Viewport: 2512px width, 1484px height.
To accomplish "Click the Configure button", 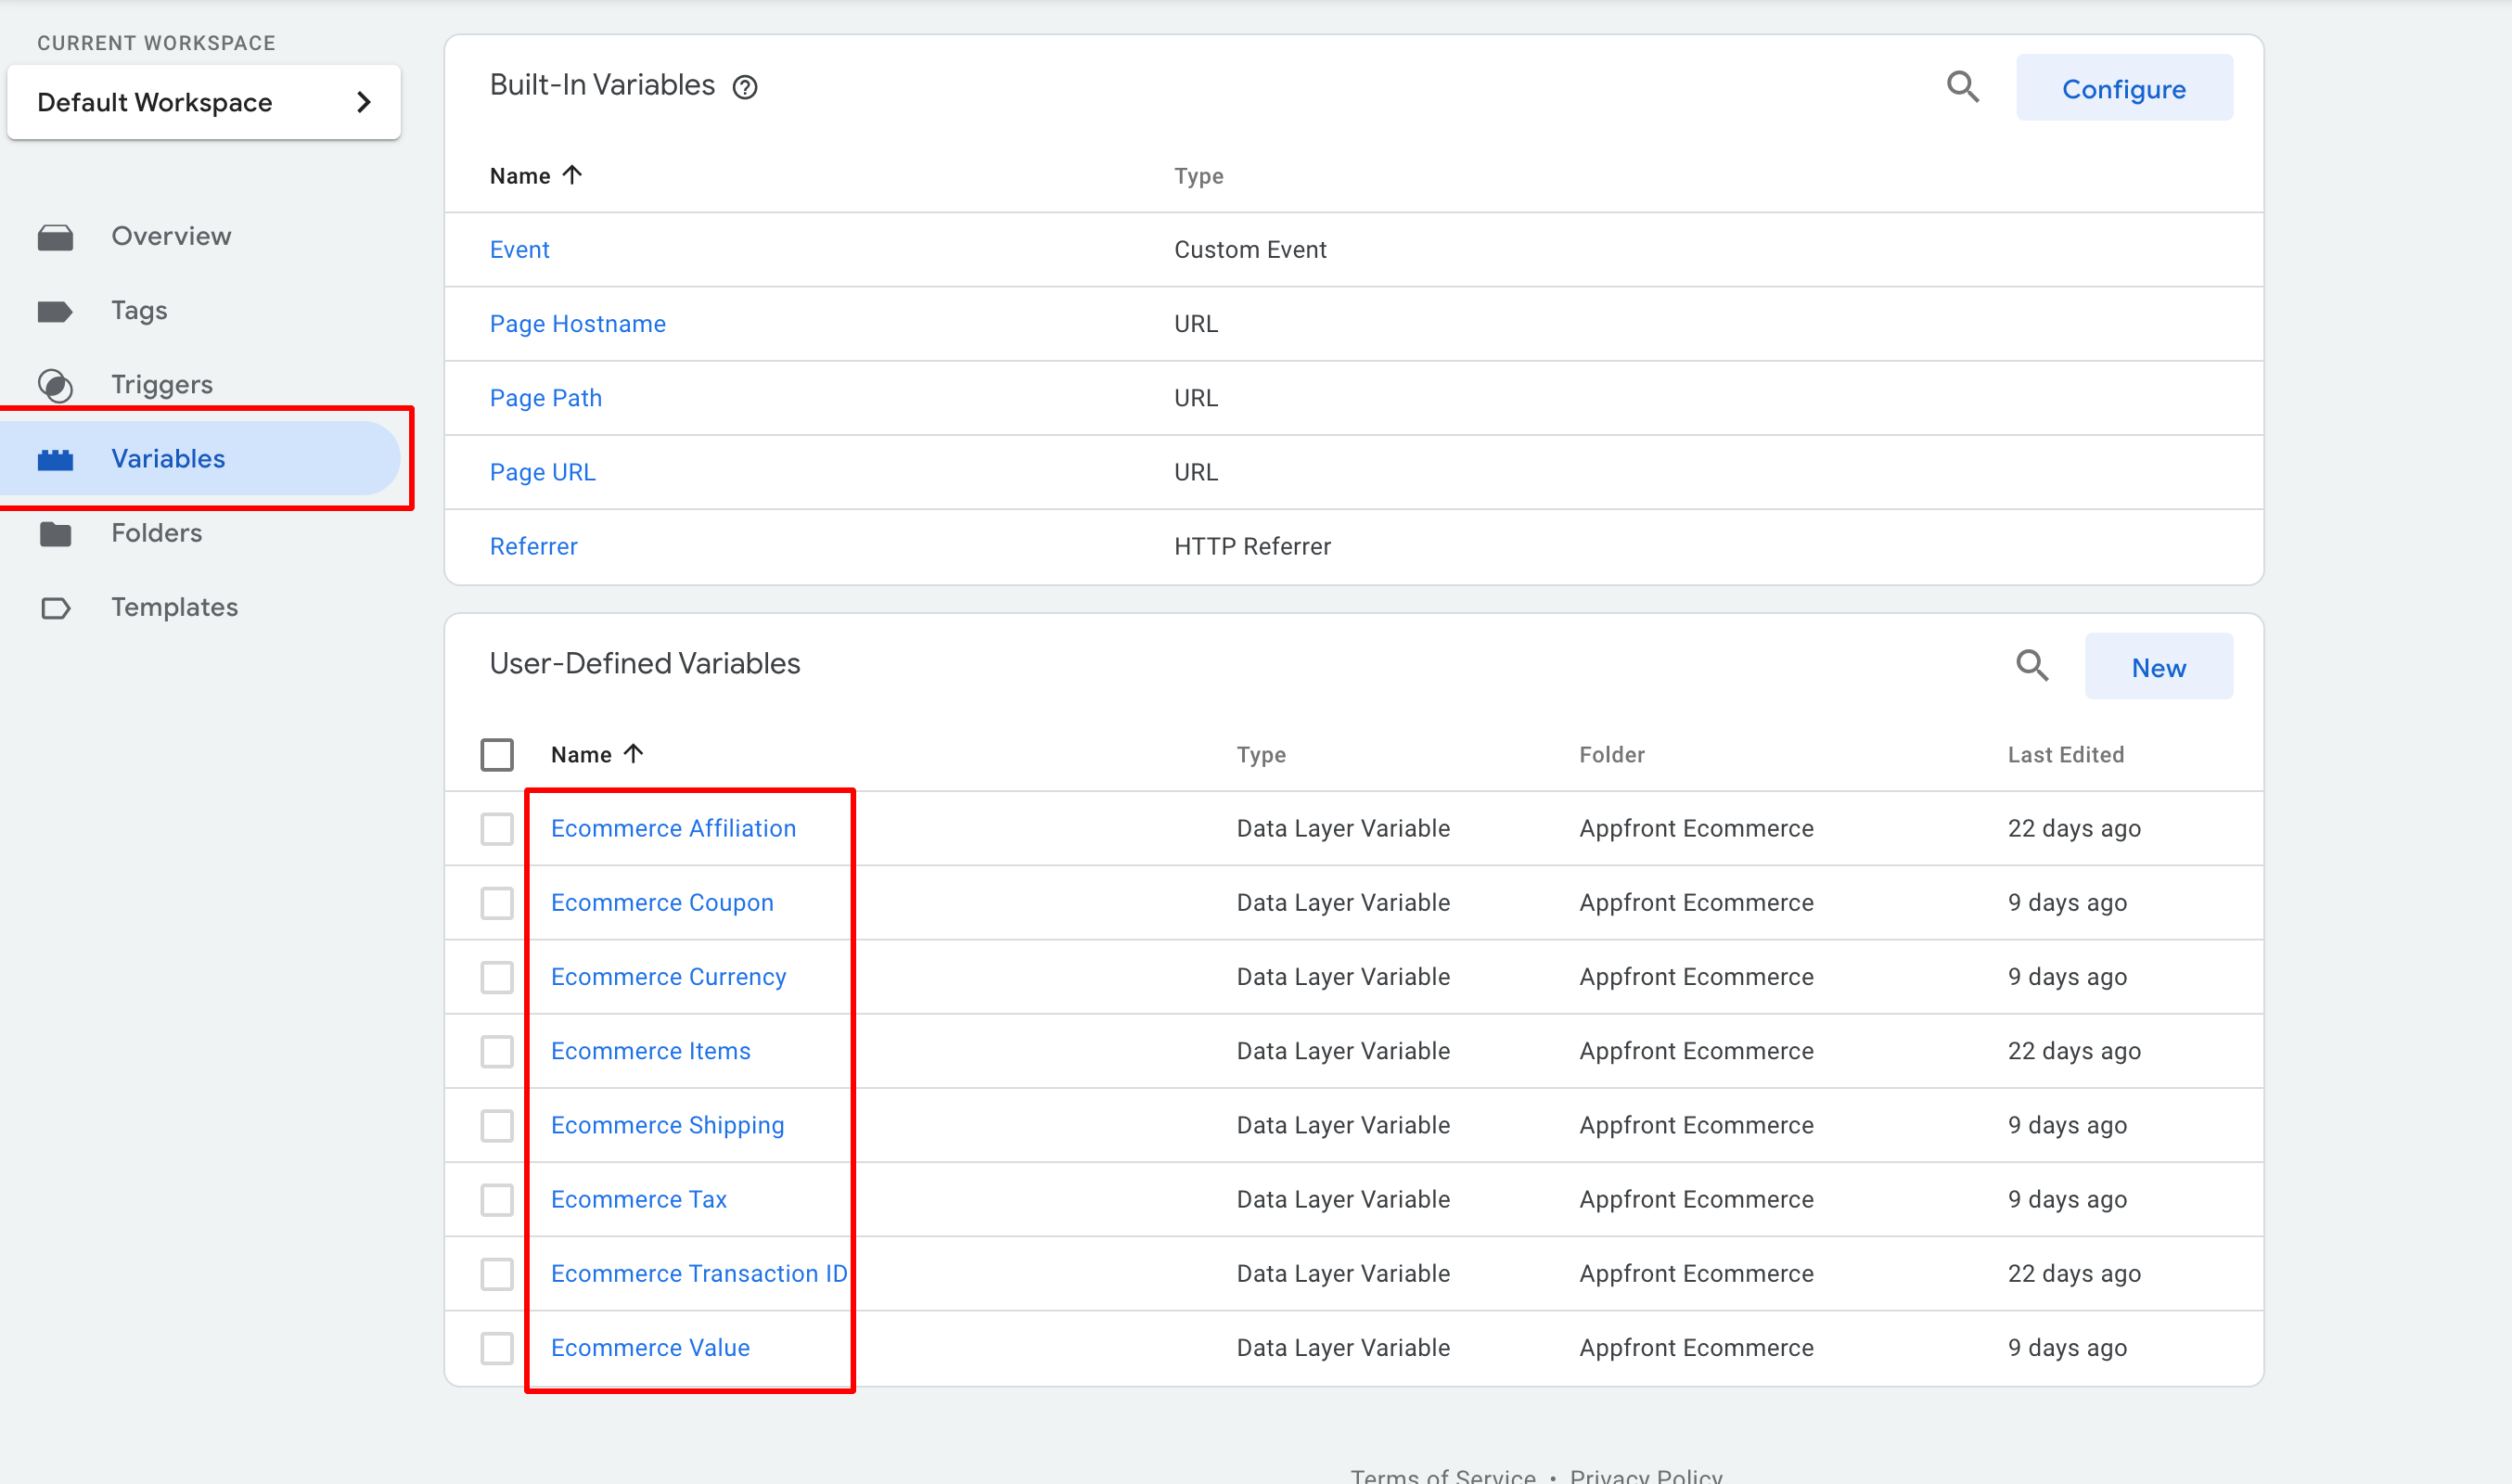I will pyautogui.click(x=2124, y=88).
